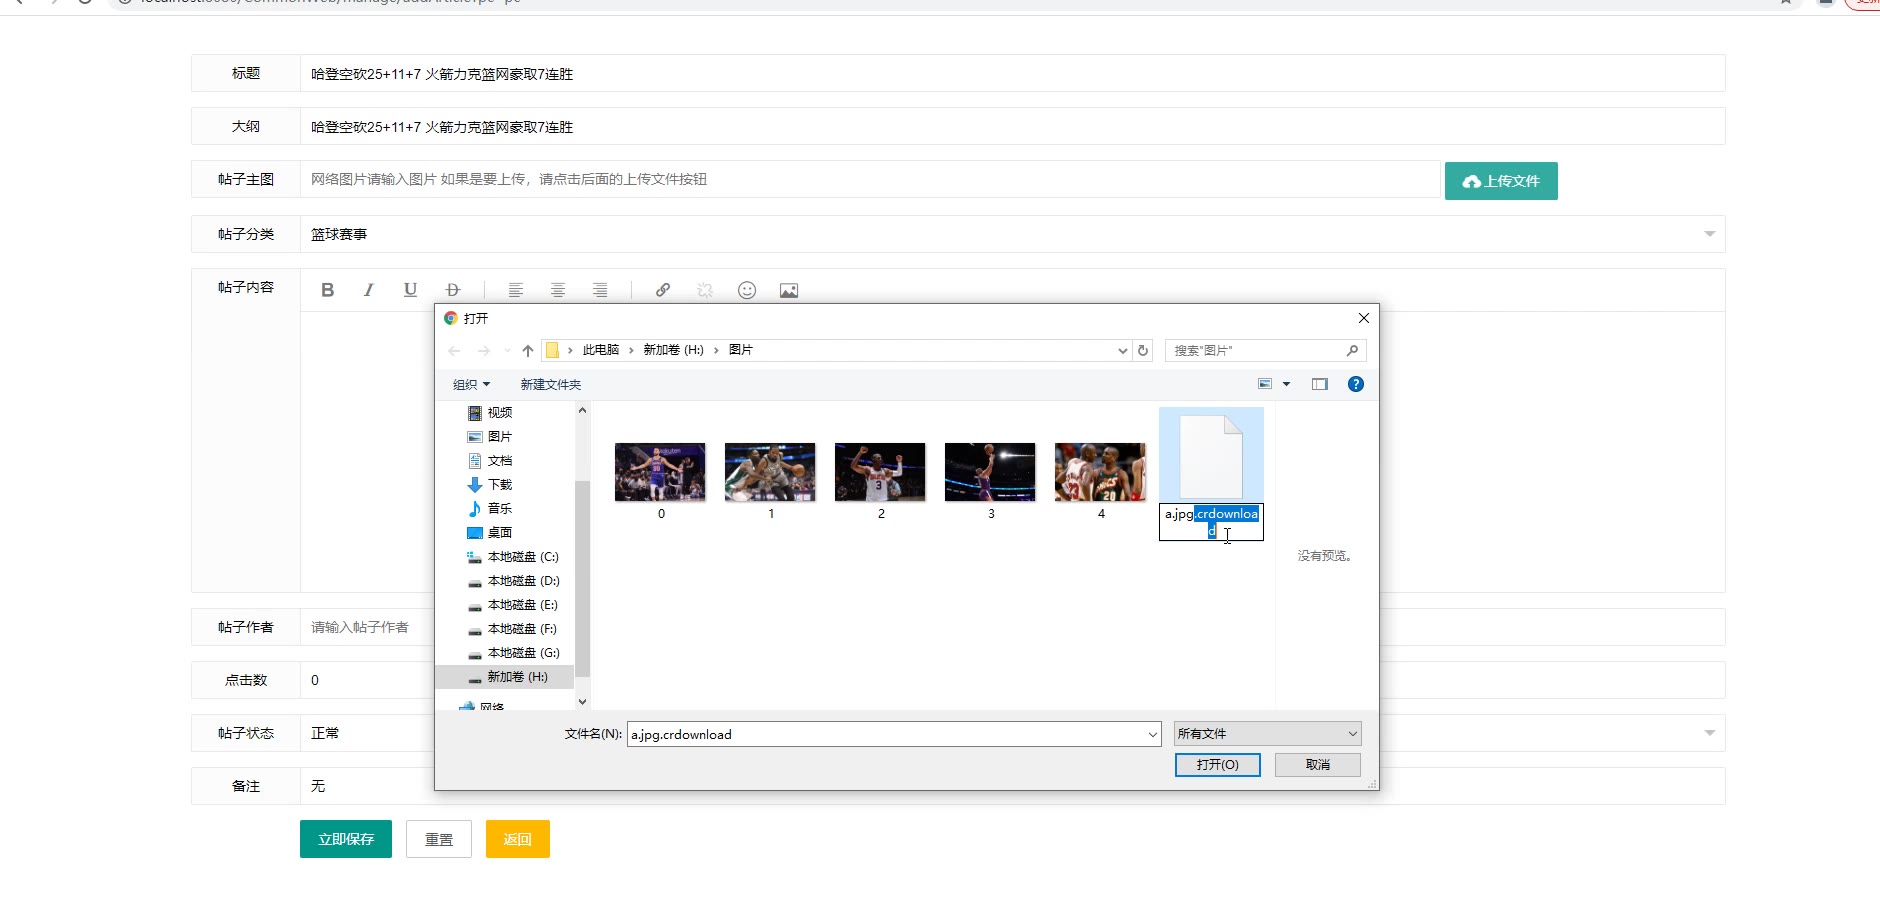Open the 所有文件 file type dropdown

(1268, 734)
